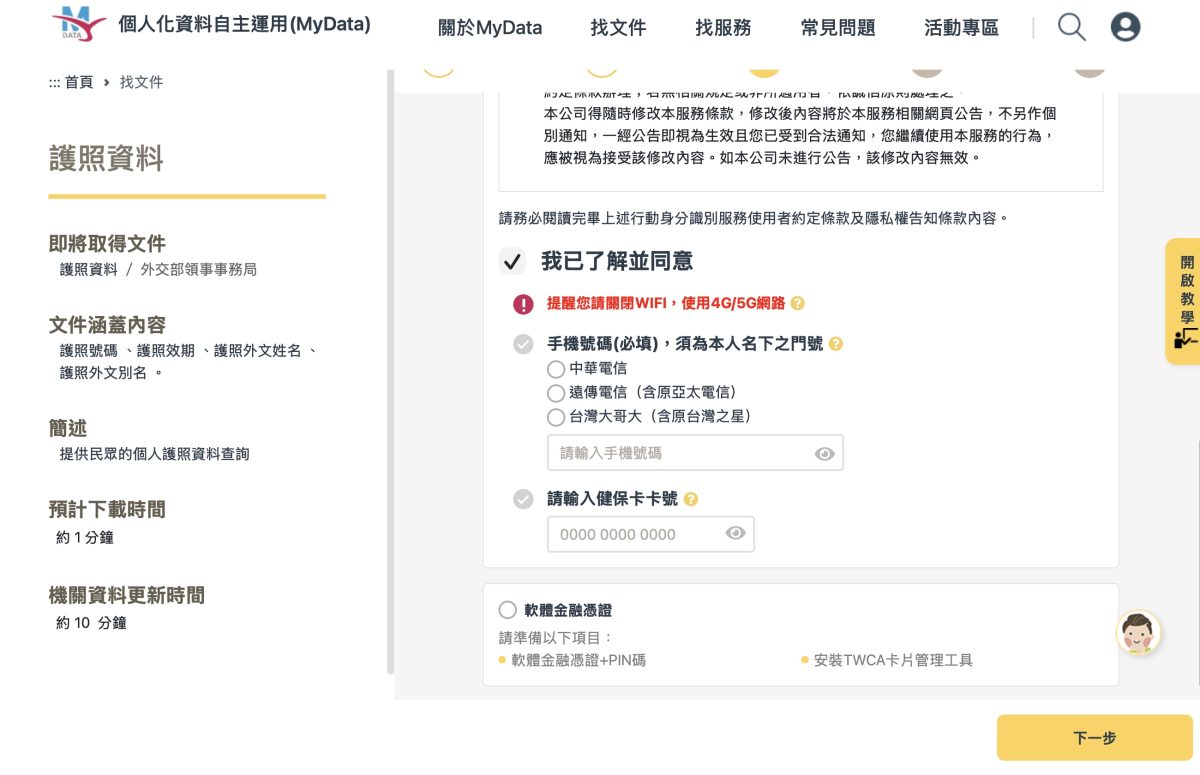Click the site title 個人化資料自主運用(MyData)
Screen dimensions: 1200x775
pos(244,25)
